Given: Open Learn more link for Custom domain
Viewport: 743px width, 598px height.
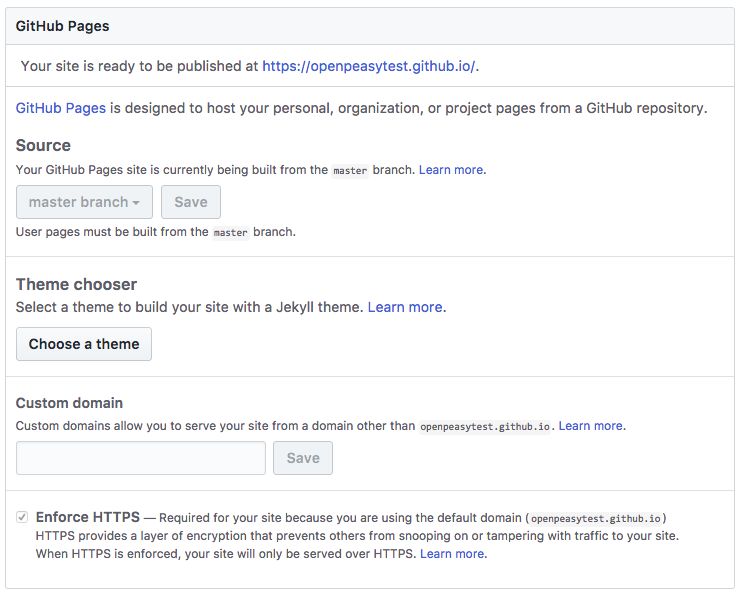Looking at the screenshot, I should (x=590, y=426).
